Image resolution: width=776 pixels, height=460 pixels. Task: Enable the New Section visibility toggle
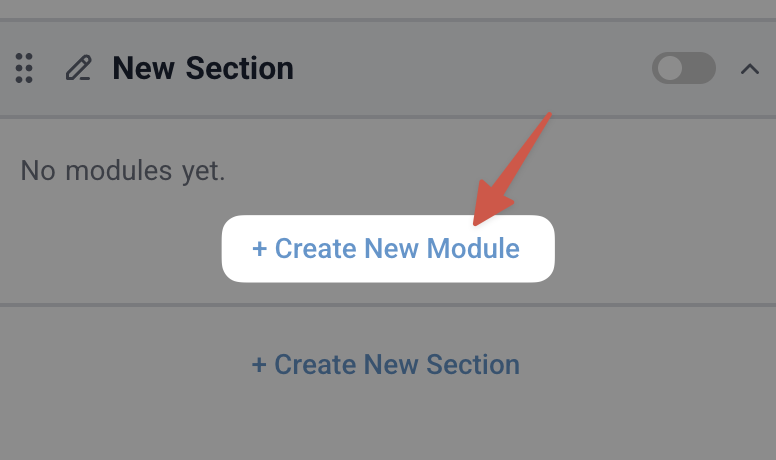coord(684,68)
